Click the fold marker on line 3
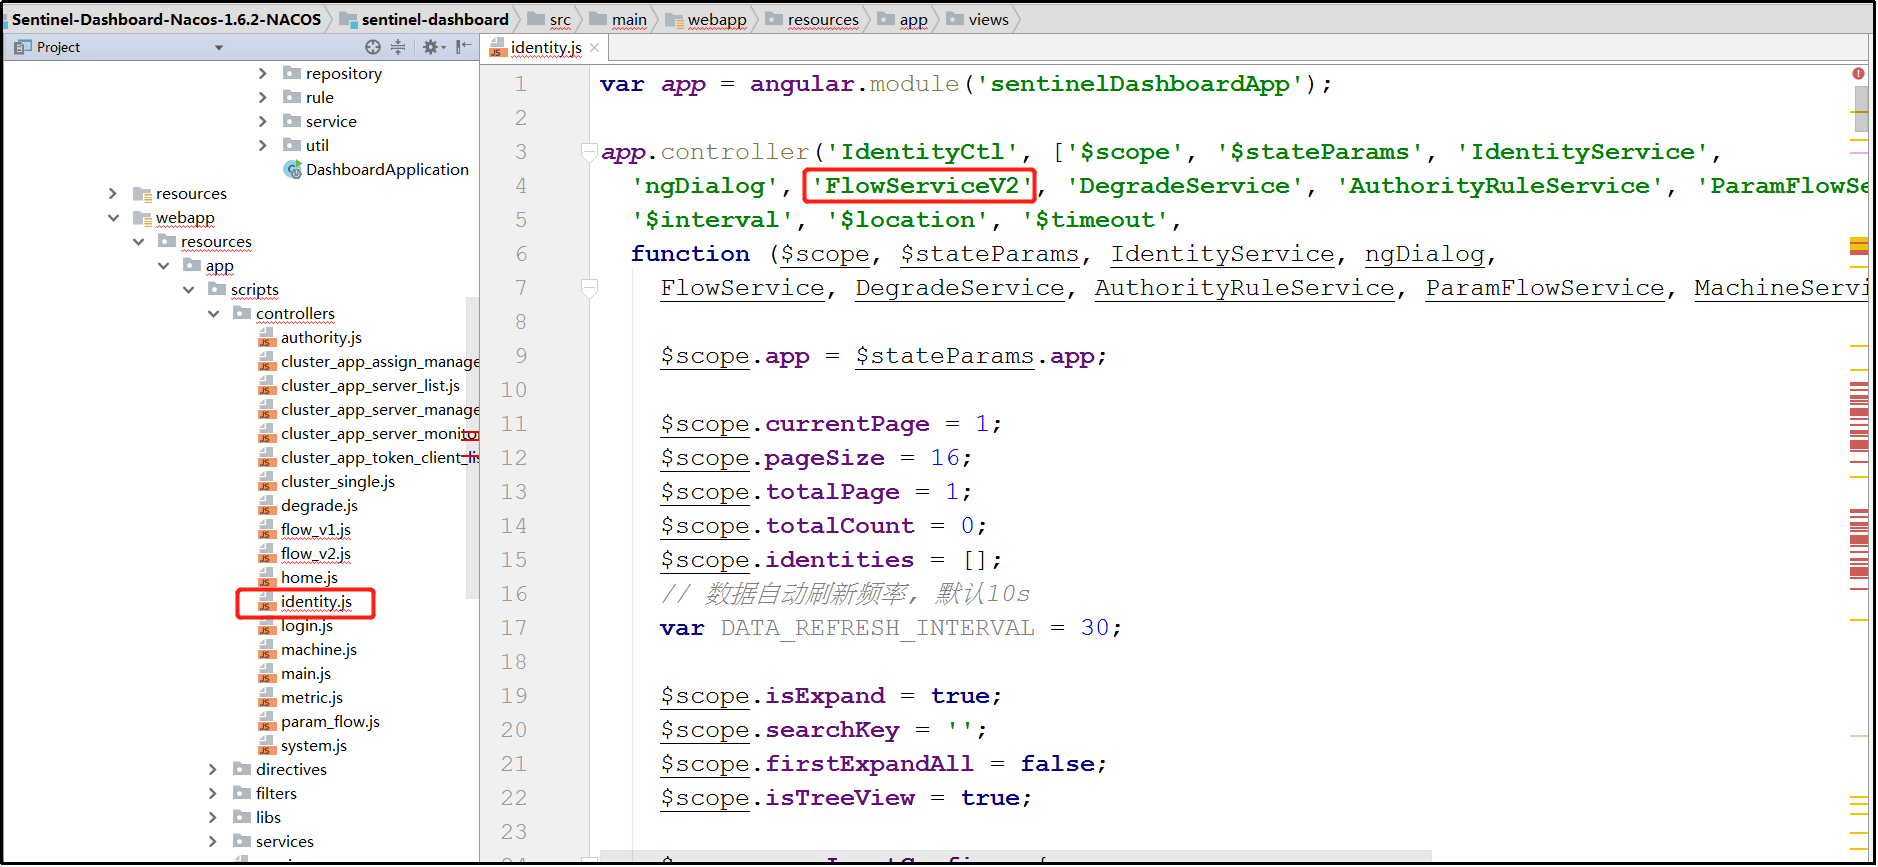1878x867 pixels. [590, 152]
